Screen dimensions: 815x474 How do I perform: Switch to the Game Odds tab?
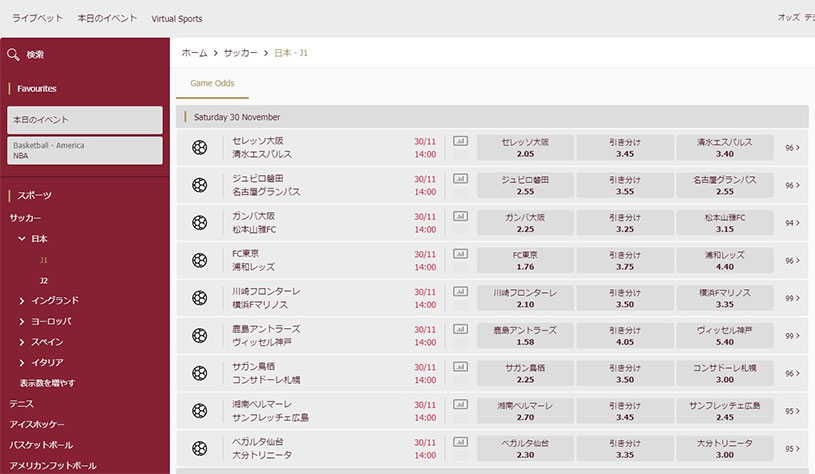tap(212, 83)
